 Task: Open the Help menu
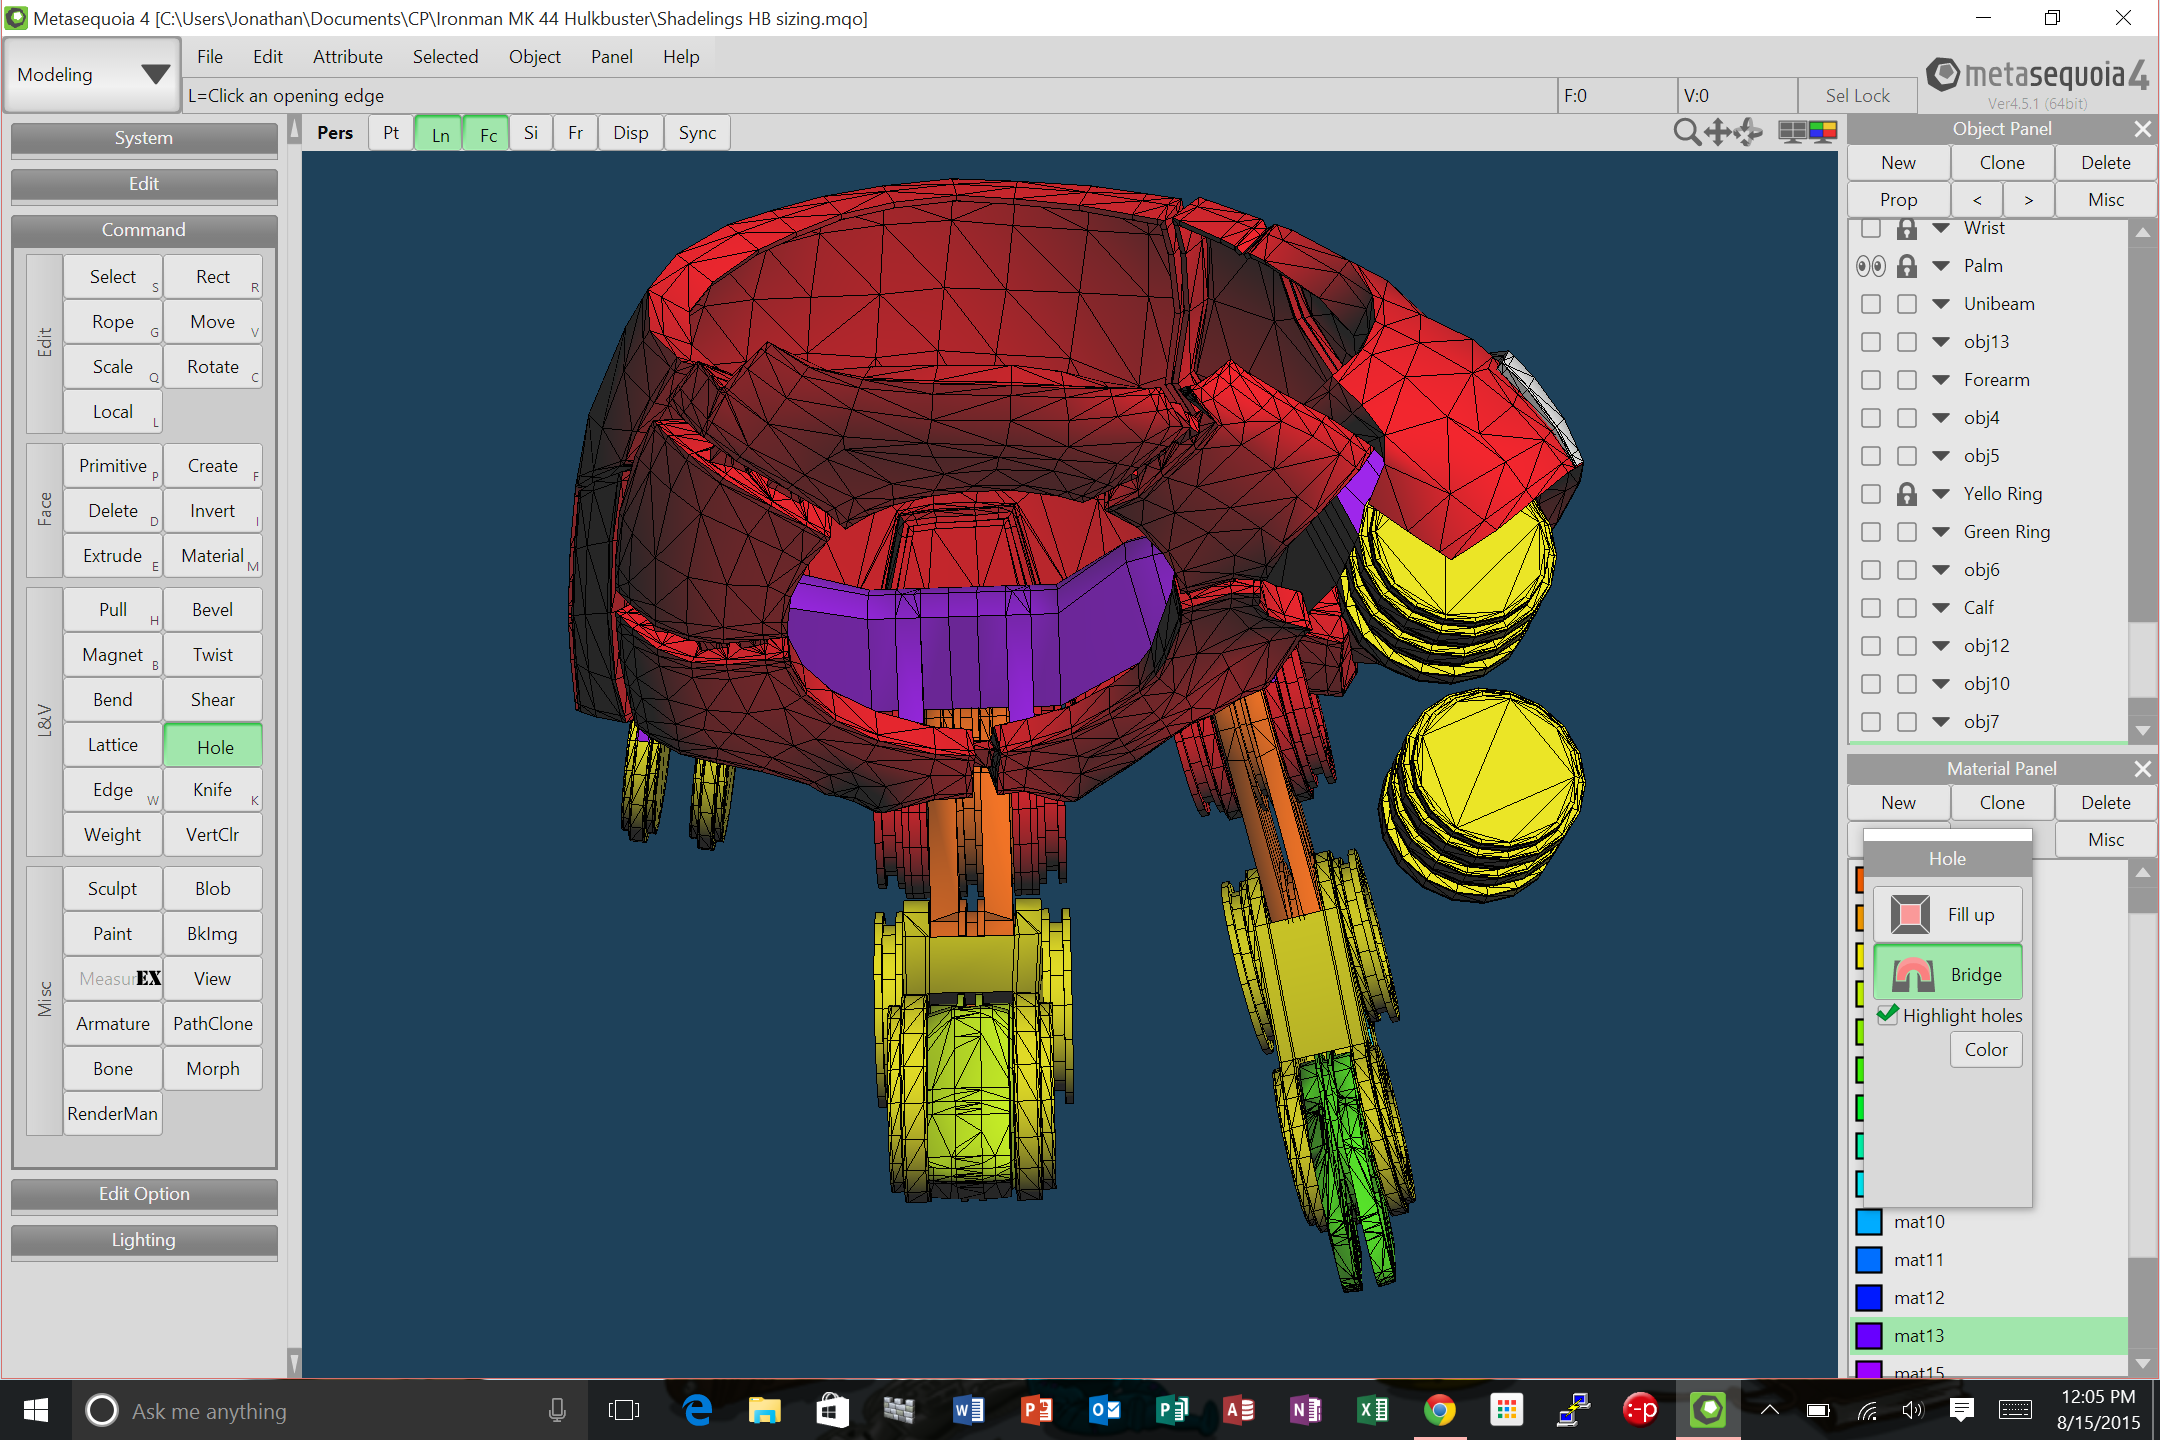[x=681, y=57]
